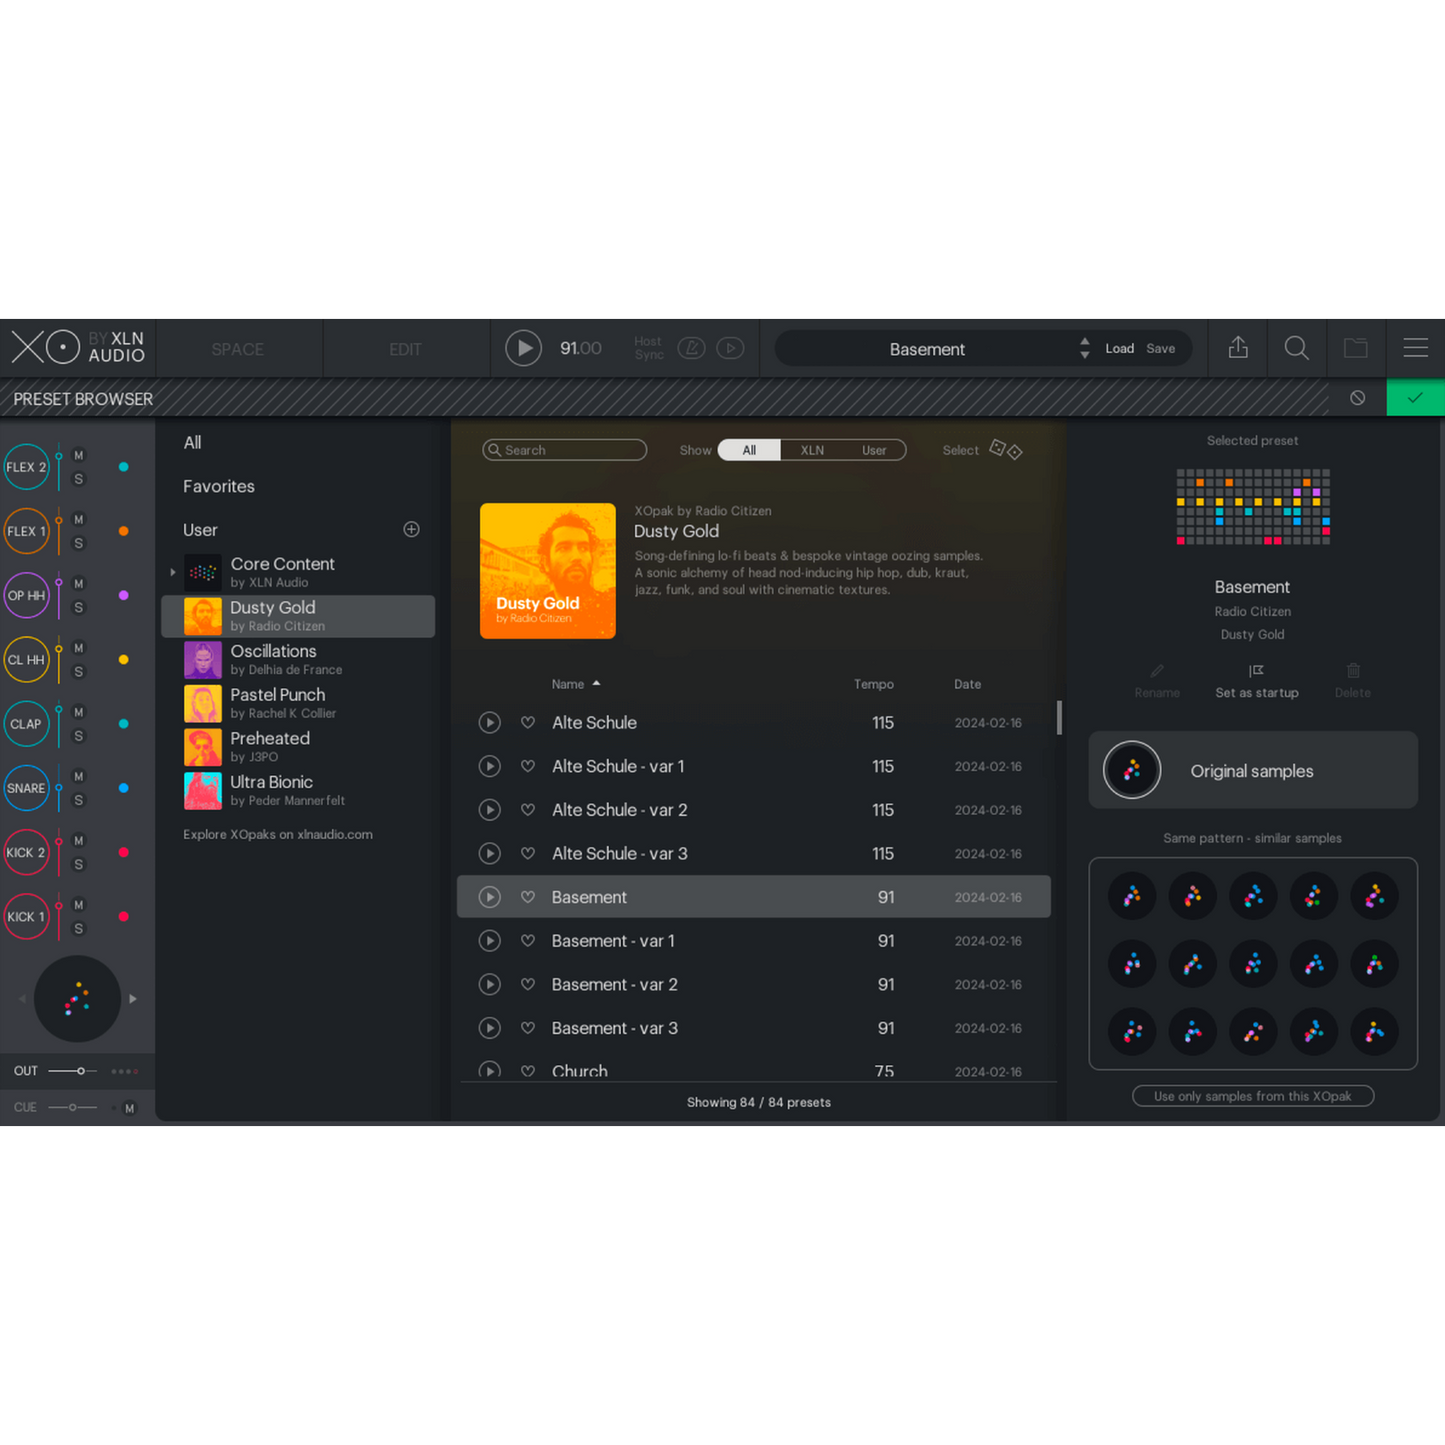Favorite the Alte Schule preset with heart
The image size is (1445, 1445).
pos(528,723)
